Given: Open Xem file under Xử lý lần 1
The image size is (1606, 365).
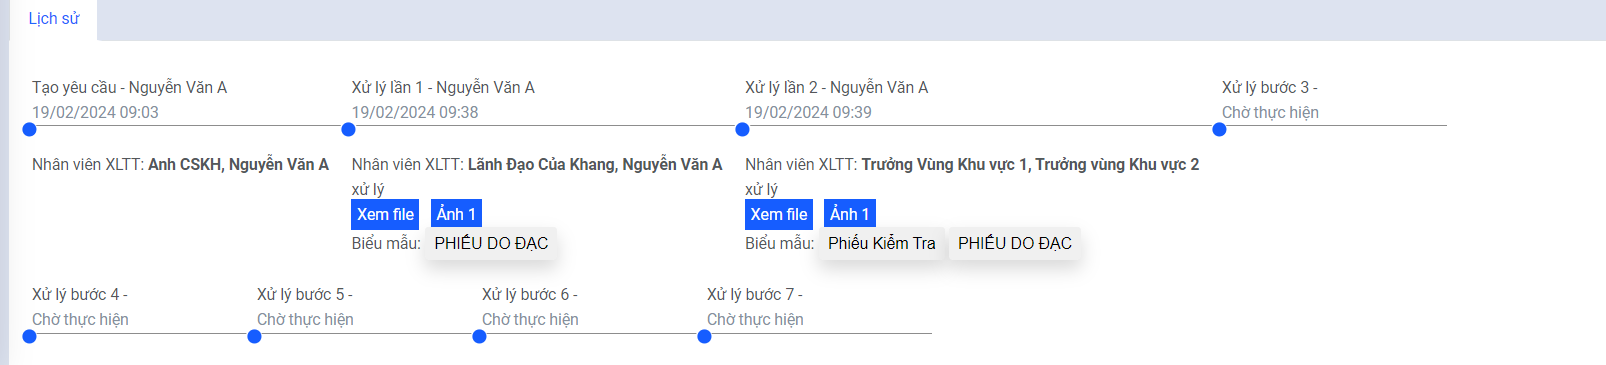Looking at the screenshot, I should pyautogui.click(x=385, y=214).
